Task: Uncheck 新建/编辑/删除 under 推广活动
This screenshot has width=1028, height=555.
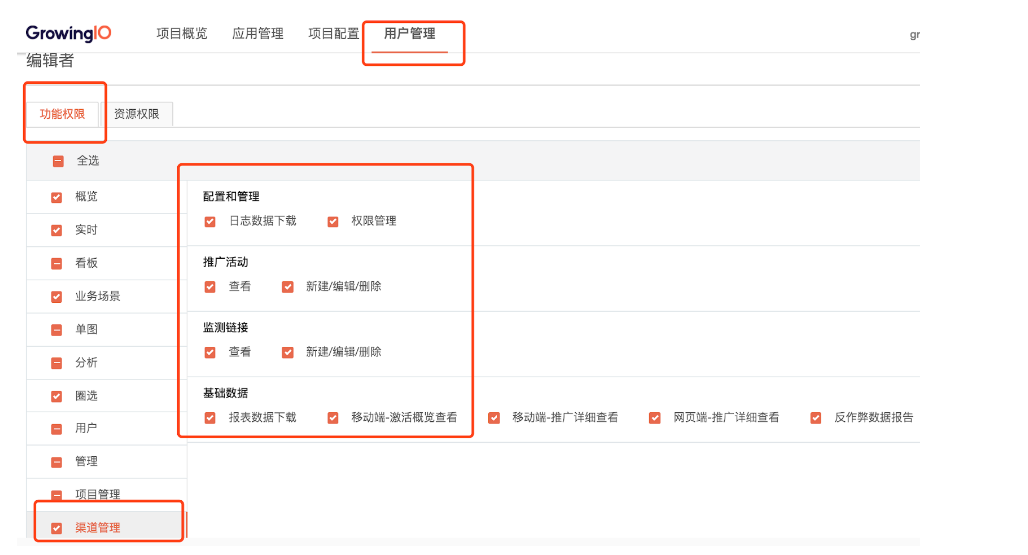Action: (x=288, y=287)
